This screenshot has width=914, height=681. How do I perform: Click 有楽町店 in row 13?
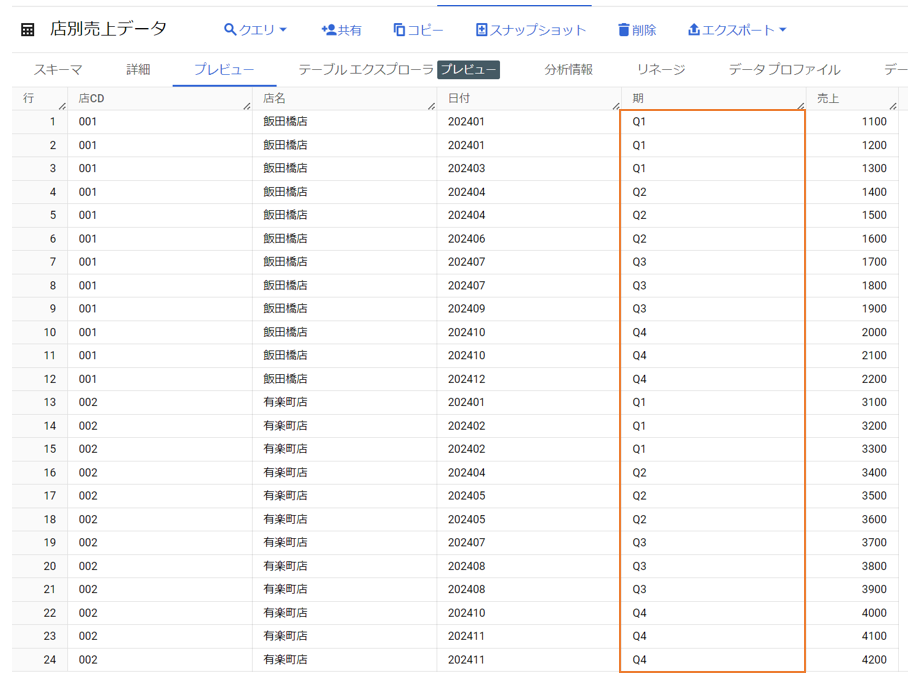click(285, 402)
